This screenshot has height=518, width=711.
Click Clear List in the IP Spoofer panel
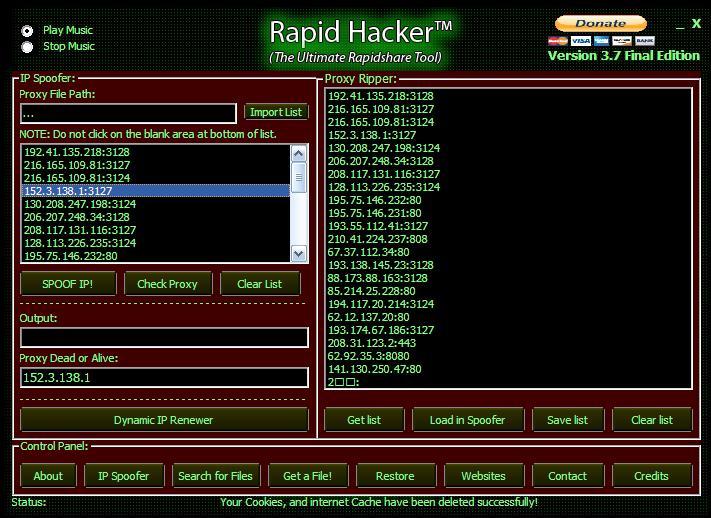point(260,284)
